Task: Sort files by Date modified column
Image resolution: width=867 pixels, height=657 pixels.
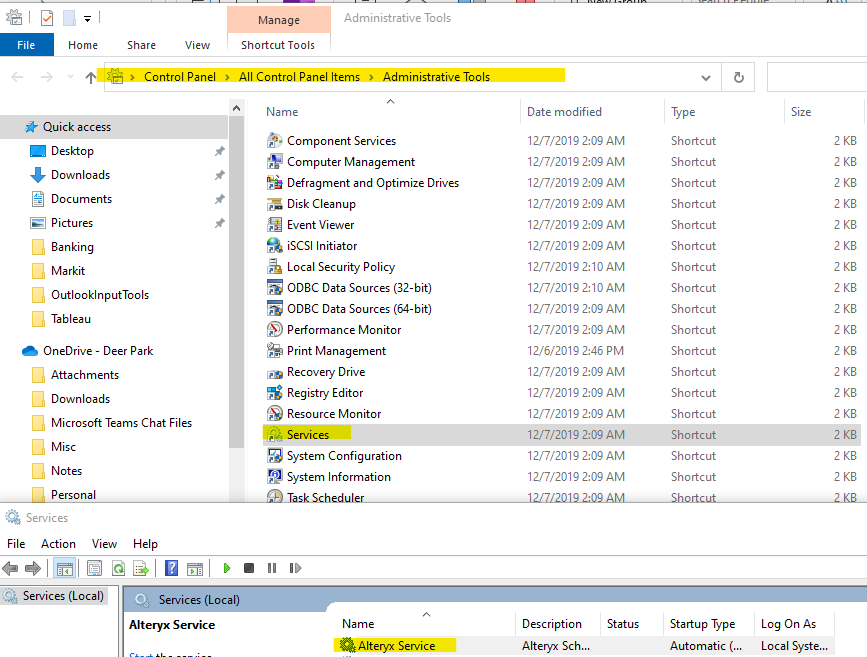Action: 592,112
